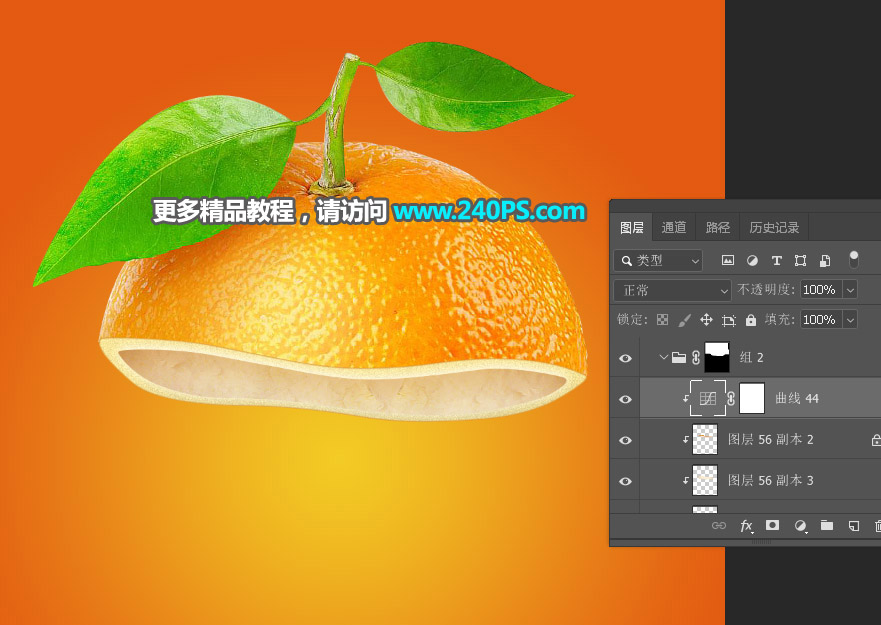Switch to the 路径 tab
The width and height of the screenshot is (881, 625).
click(717, 228)
